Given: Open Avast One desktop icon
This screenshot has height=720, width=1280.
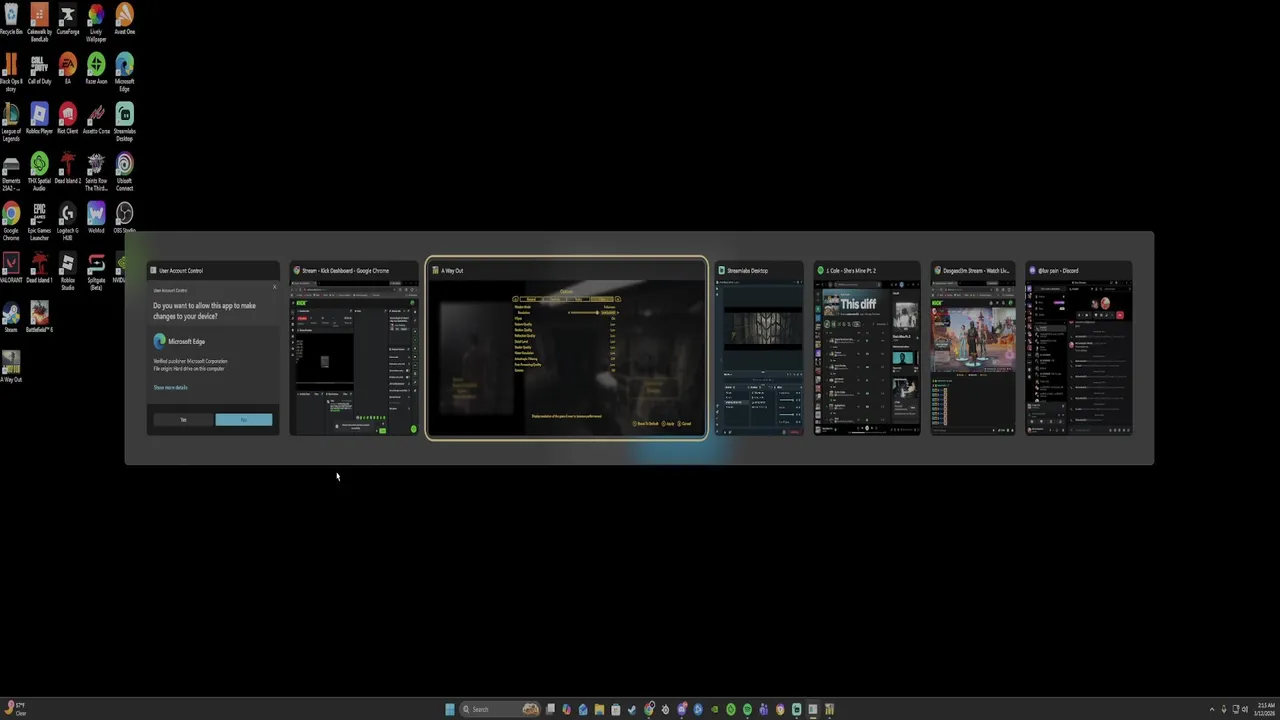Looking at the screenshot, I should (124, 20).
